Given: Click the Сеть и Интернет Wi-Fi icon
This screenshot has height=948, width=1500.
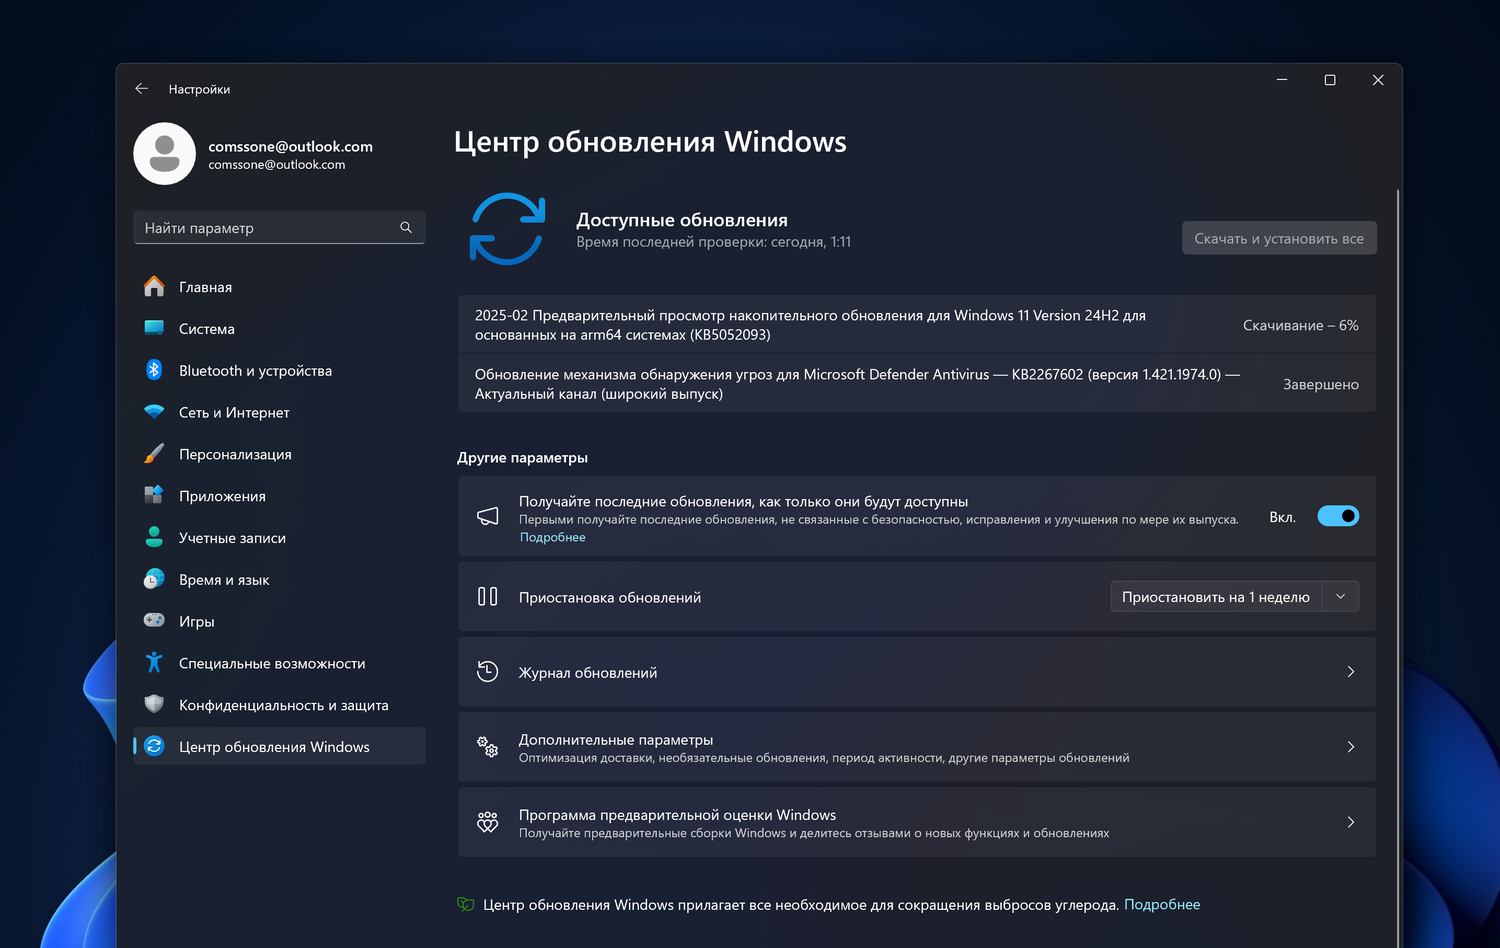Looking at the screenshot, I should (154, 412).
